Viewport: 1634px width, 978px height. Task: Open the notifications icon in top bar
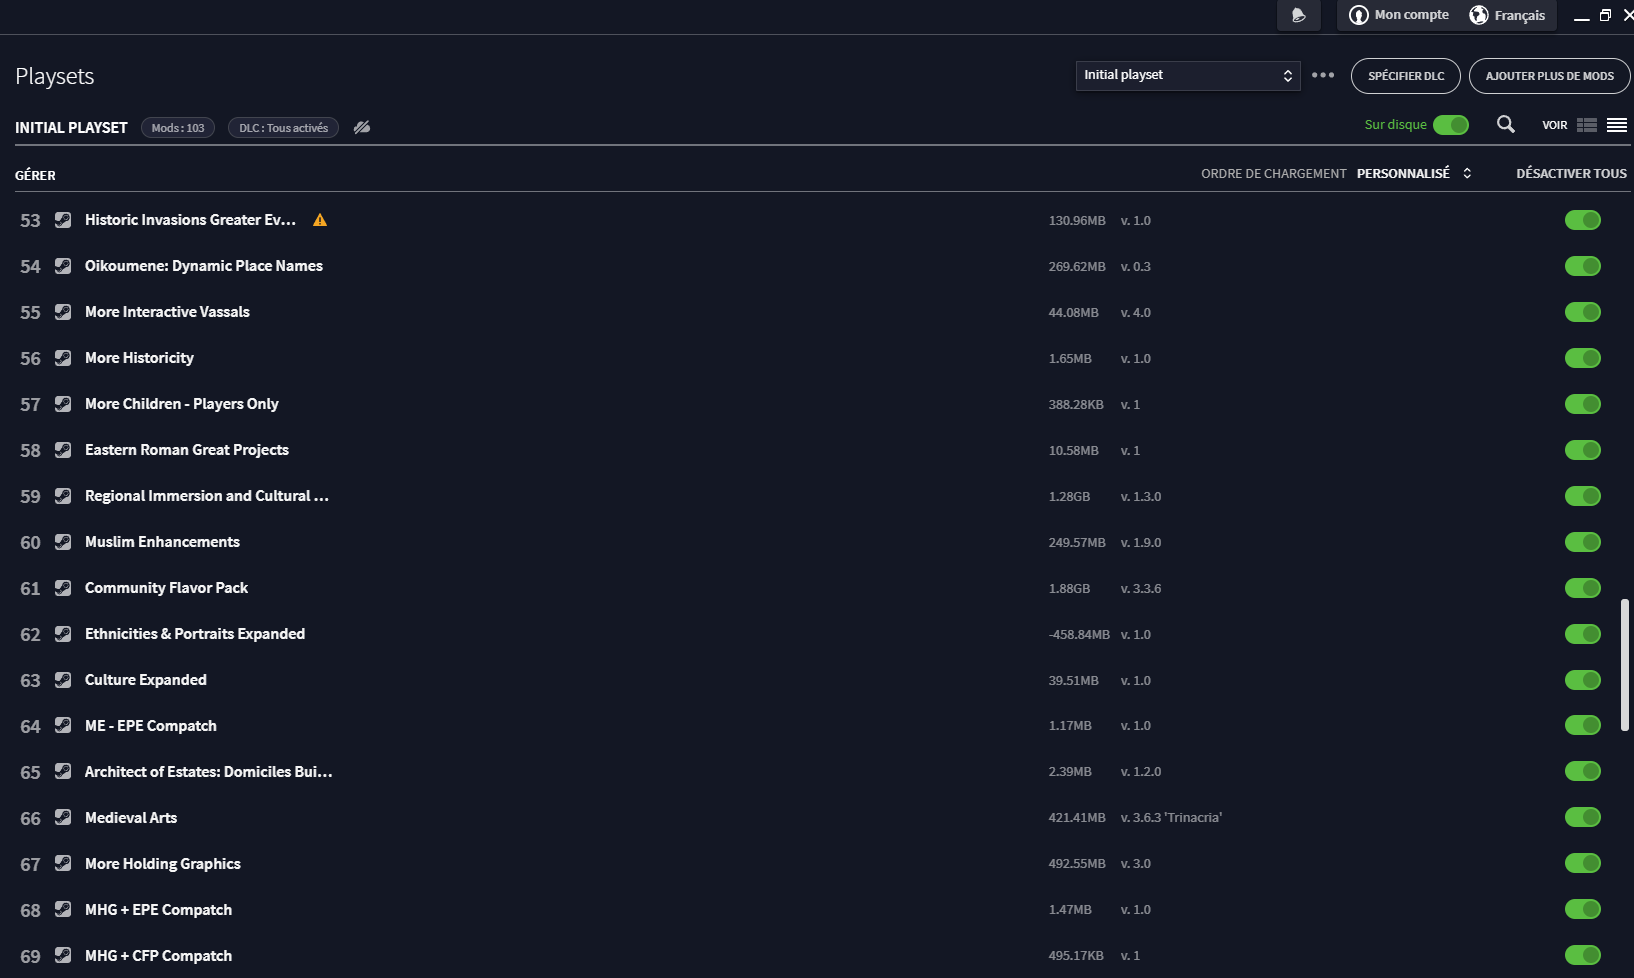coord(1299,15)
